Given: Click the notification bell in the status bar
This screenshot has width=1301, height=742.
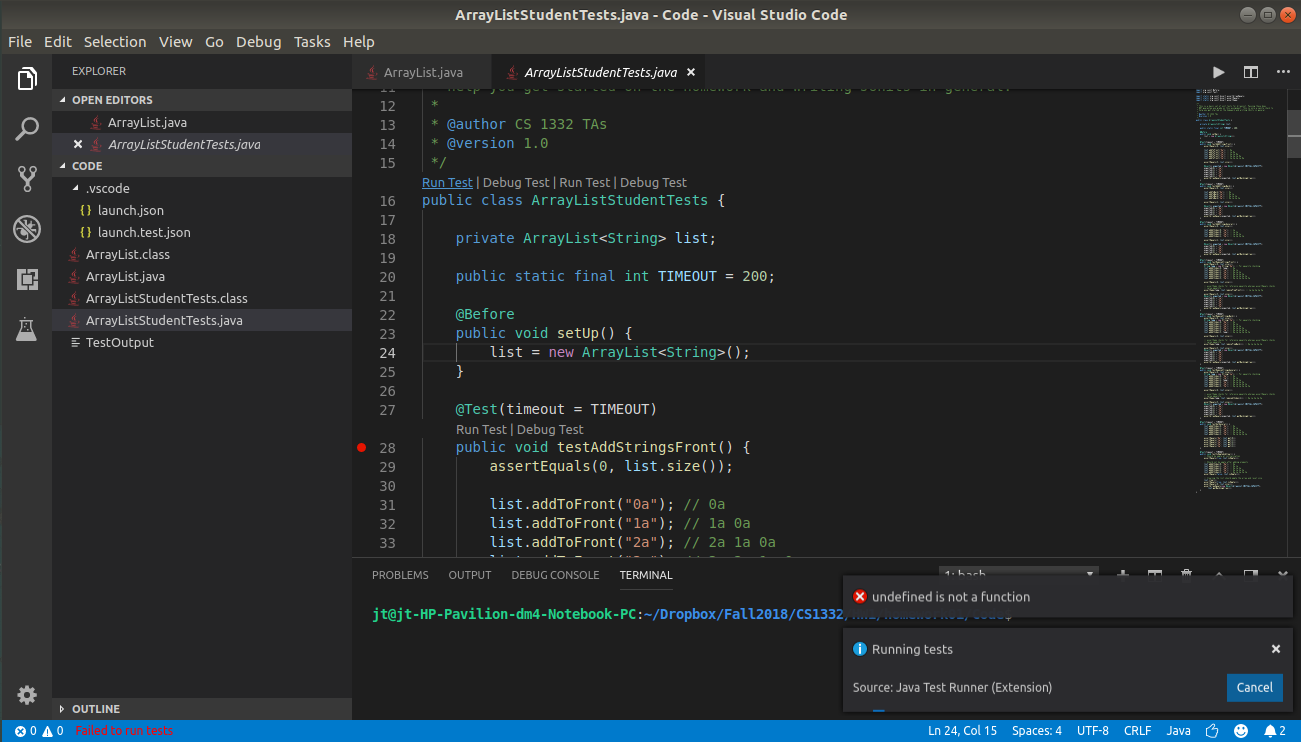Looking at the screenshot, I should 1271,730.
